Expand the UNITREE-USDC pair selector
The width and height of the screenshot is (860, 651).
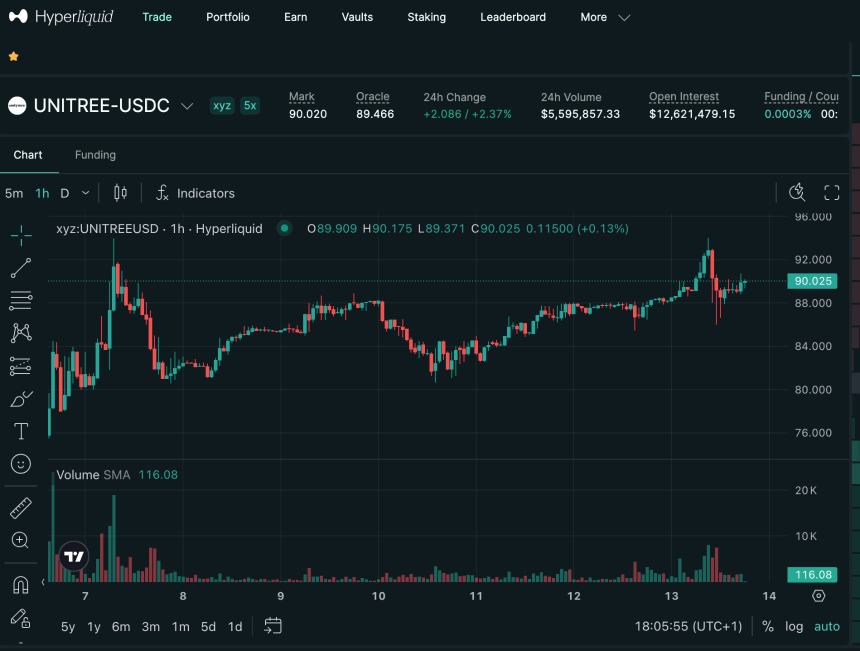click(187, 106)
